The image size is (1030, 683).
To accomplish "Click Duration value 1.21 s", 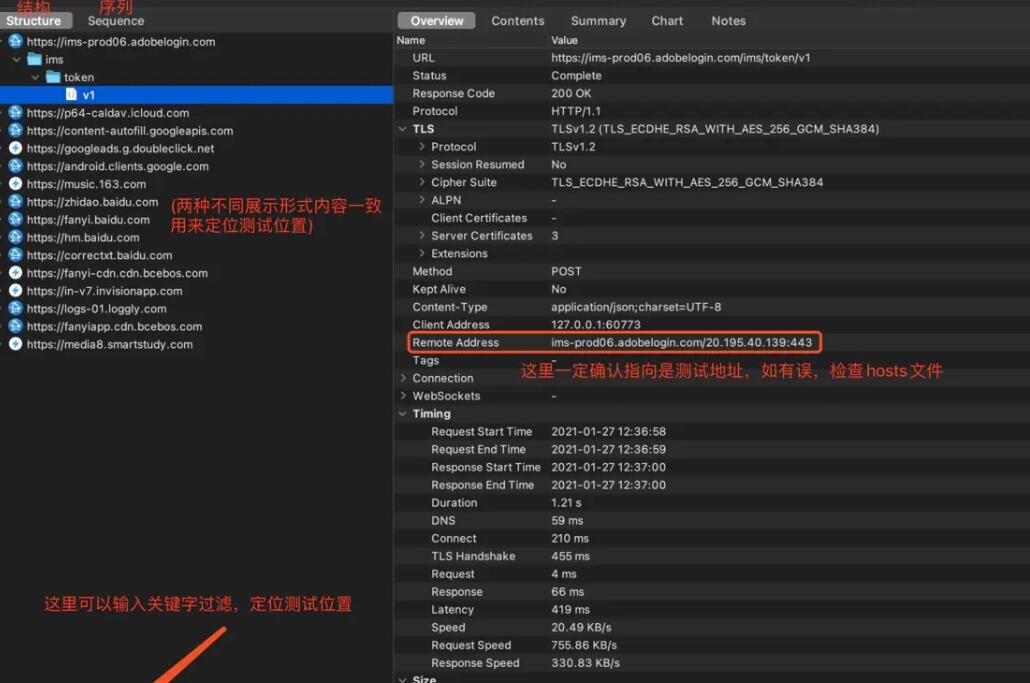I will (566, 502).
